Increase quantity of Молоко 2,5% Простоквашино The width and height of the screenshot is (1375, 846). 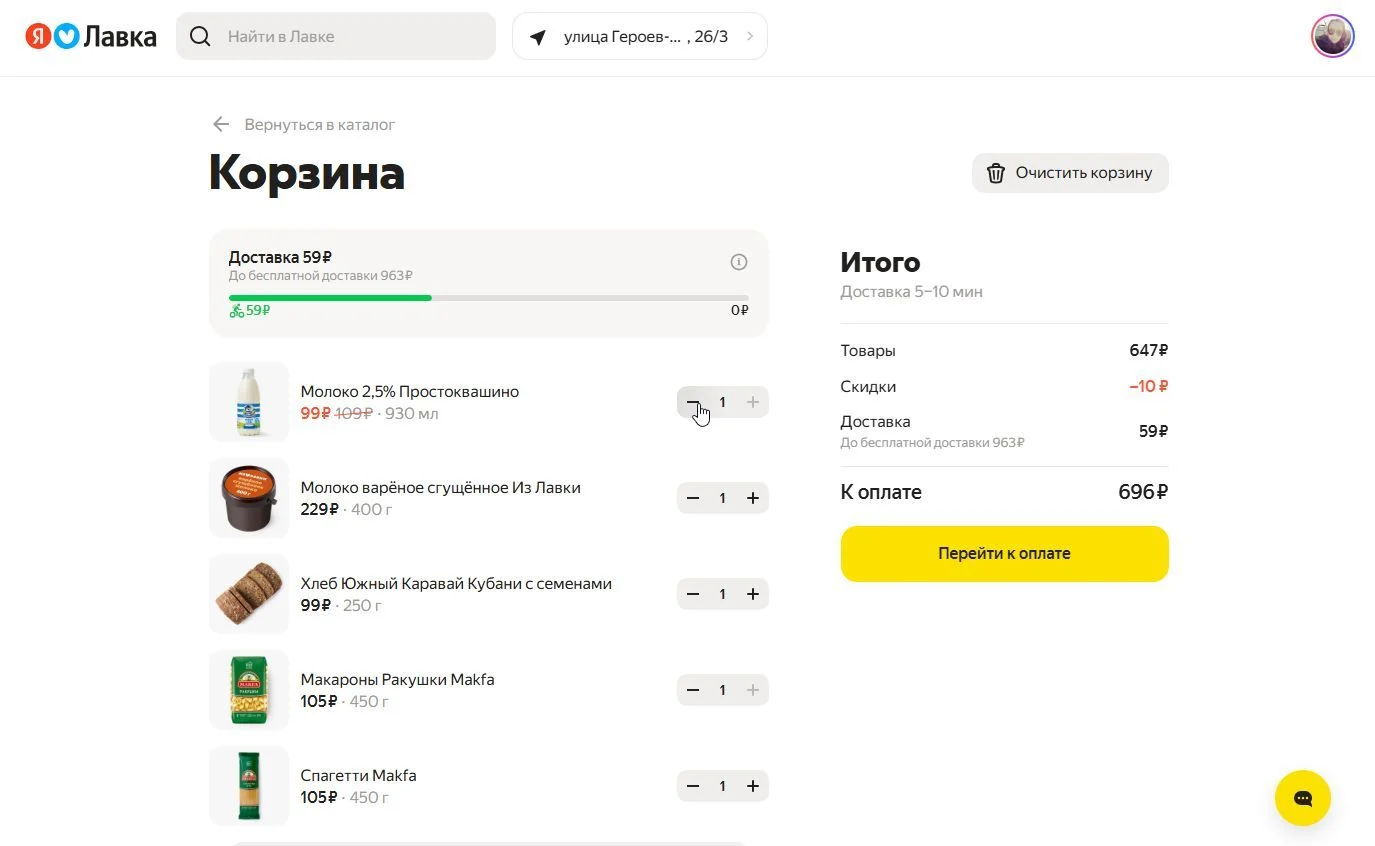click(753, 402)
